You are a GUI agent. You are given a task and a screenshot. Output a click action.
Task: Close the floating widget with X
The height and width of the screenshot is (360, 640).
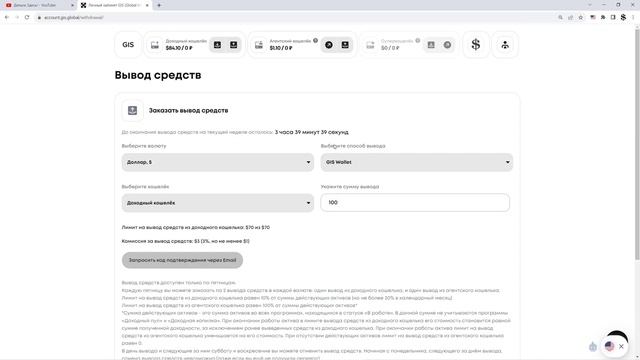pos(621,347)
